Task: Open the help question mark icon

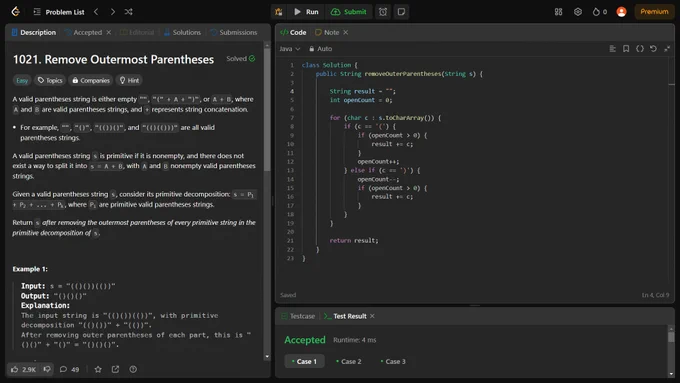Action: pyautogui.click(x=133, y=369)
